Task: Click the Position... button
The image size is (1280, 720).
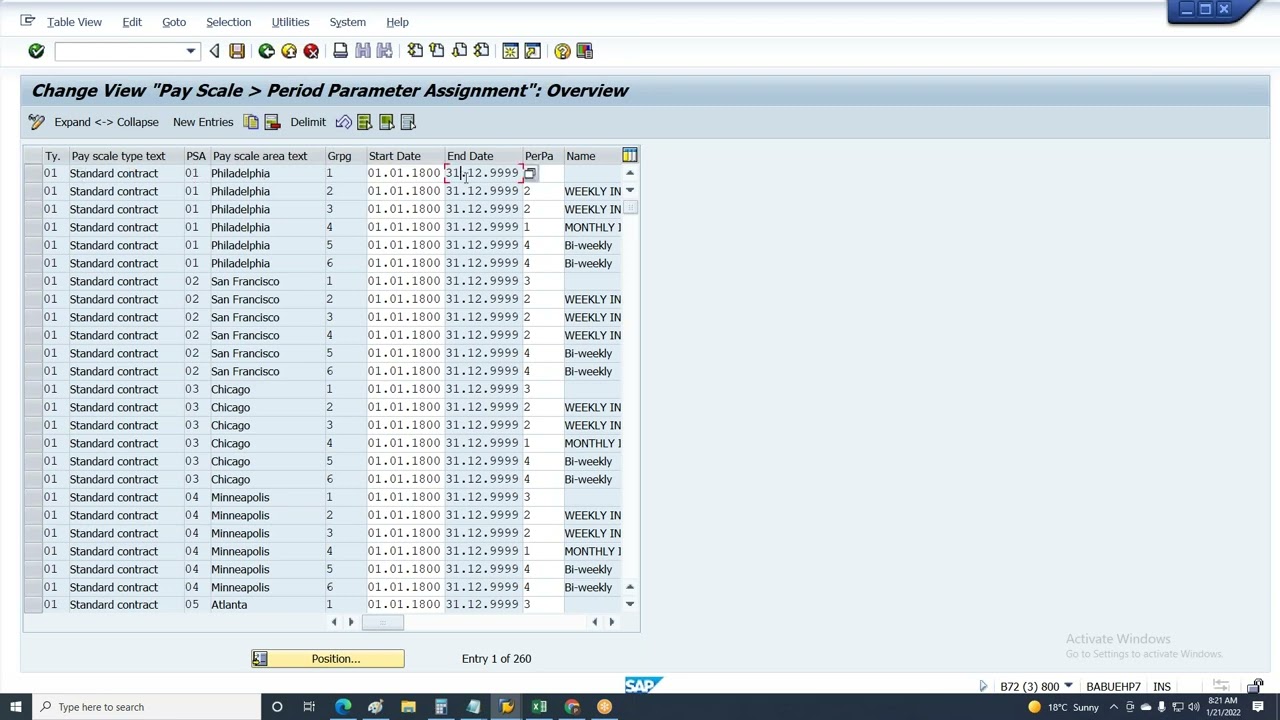Action: [x=328, y=659]
